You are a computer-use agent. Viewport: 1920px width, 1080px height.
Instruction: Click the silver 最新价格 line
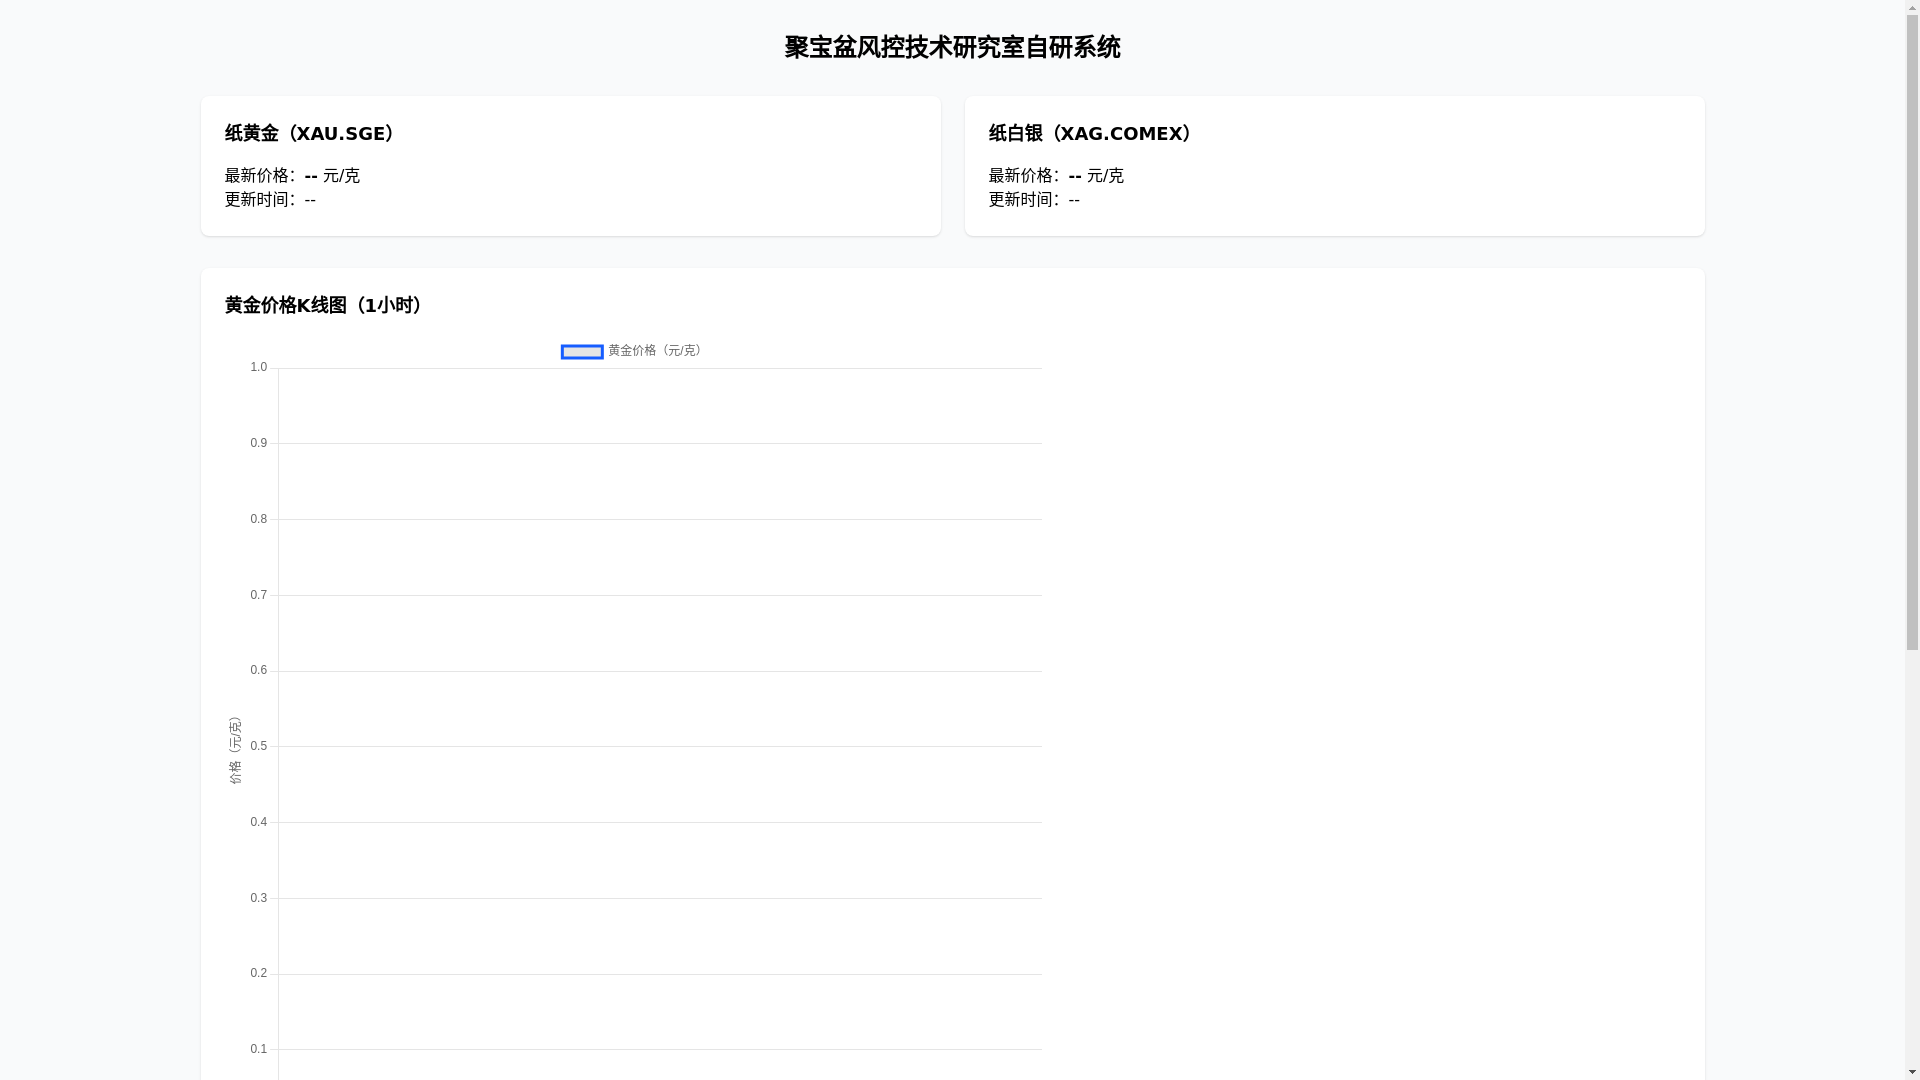pos(1056,176)
